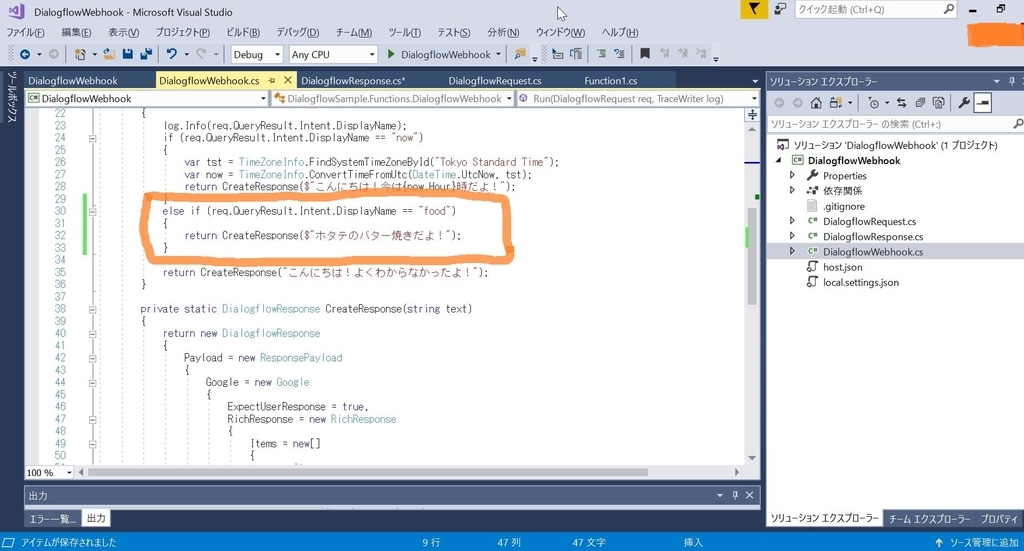Screen dimensions: 1024x551
Task: Select local.settings.json in Solution Explorer
Action: (861, 282)
